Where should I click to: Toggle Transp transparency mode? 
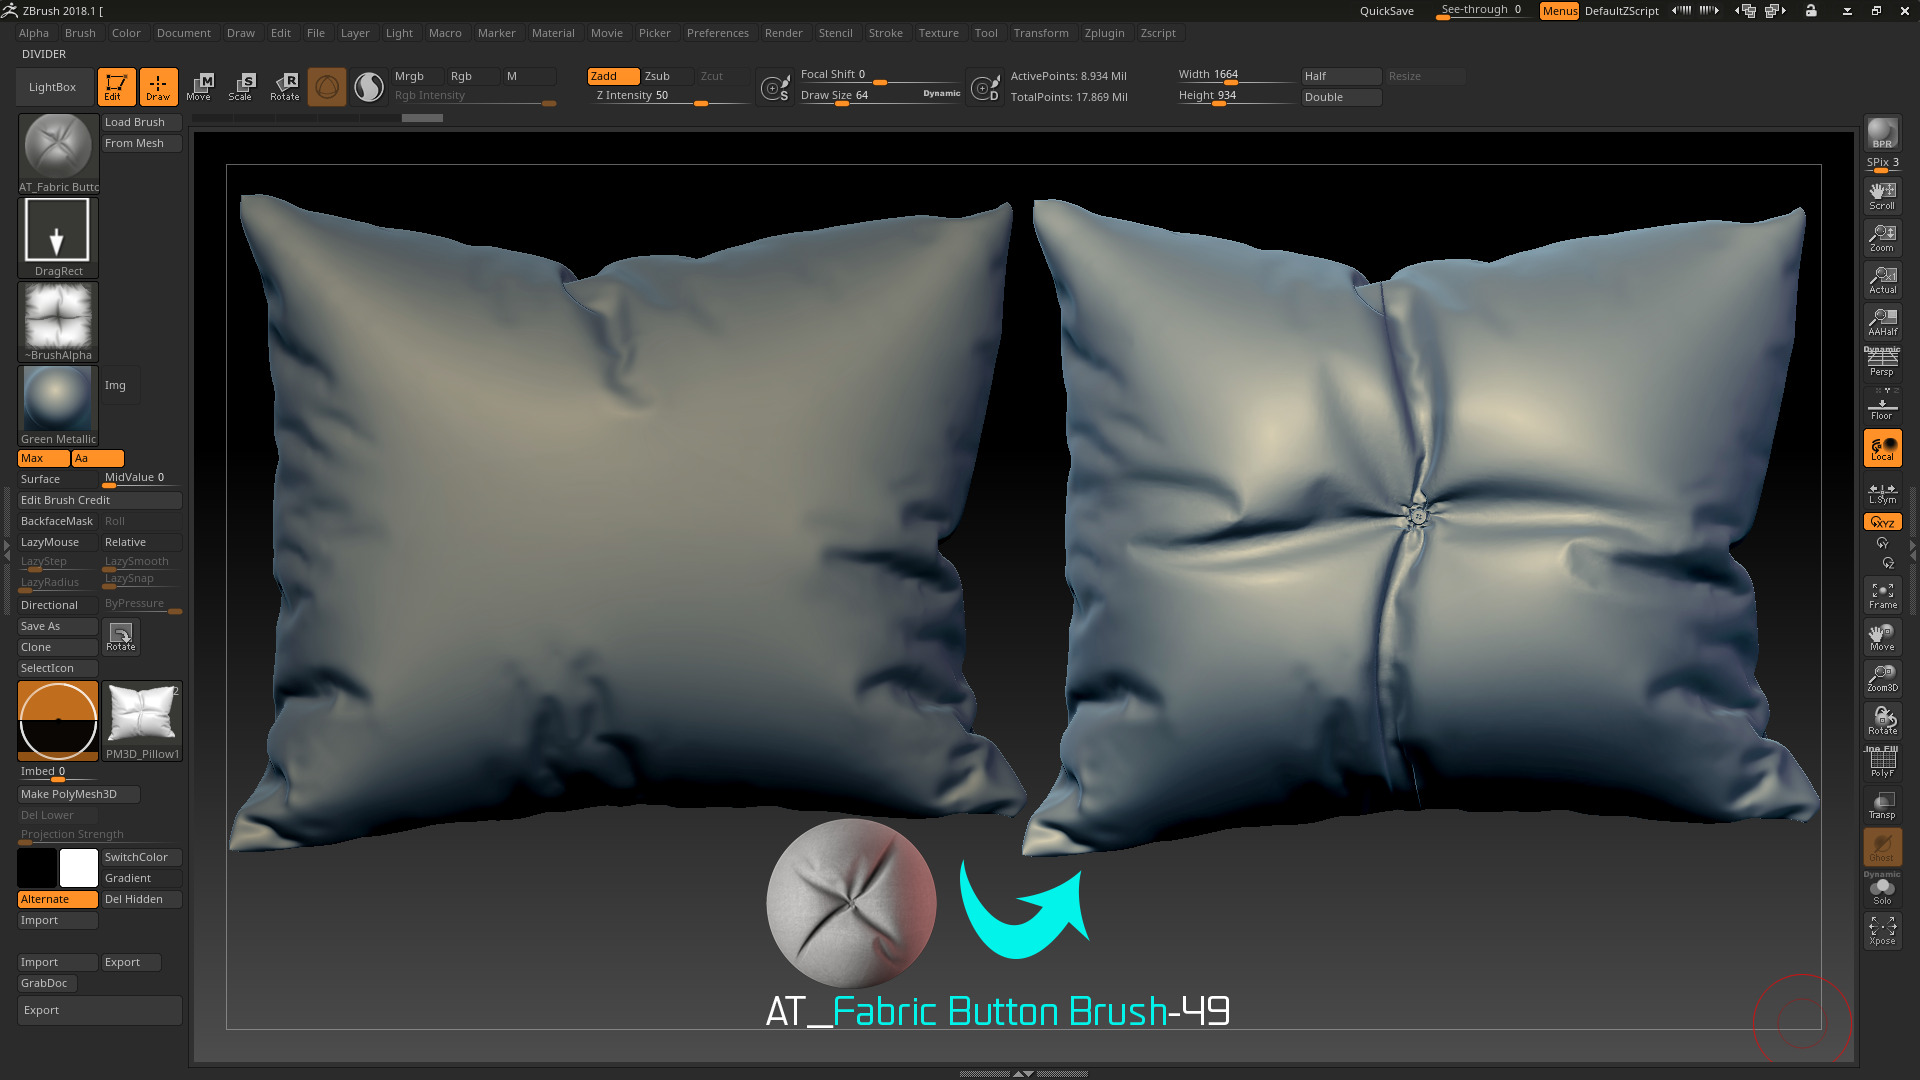(1882, 805)
